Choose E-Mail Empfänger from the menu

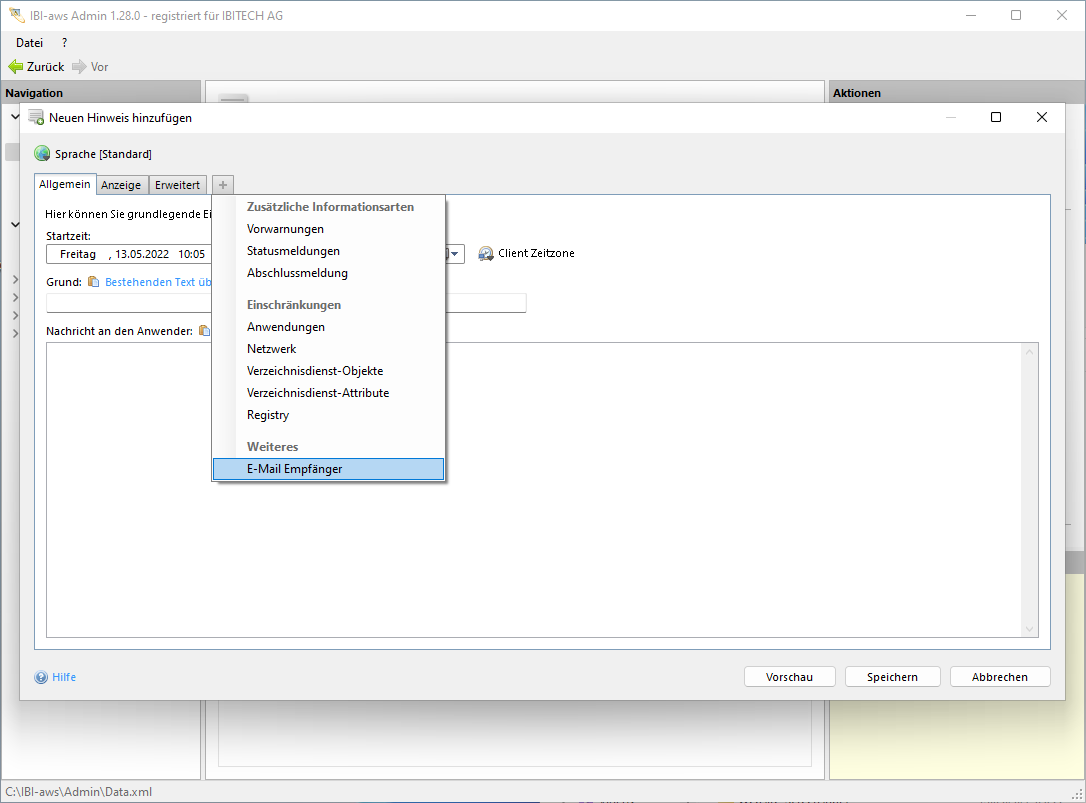294,469
